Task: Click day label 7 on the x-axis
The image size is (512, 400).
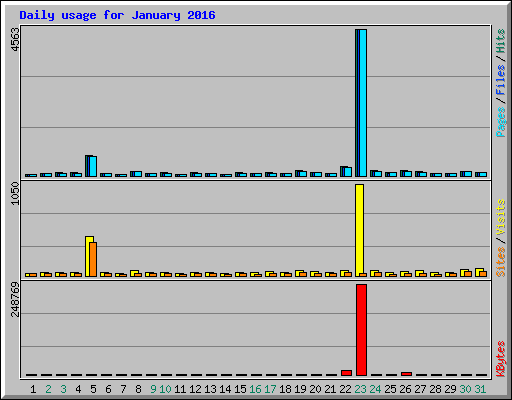Action: [x=123, y=389]
